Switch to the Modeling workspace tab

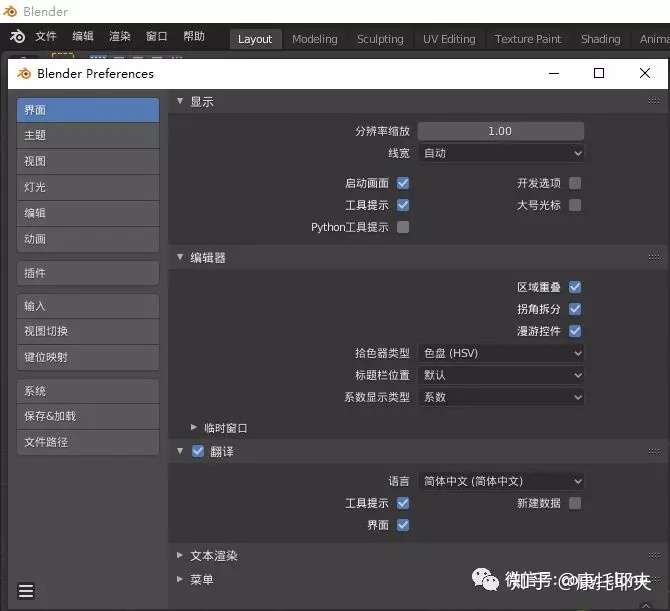(x=315, y=39)
